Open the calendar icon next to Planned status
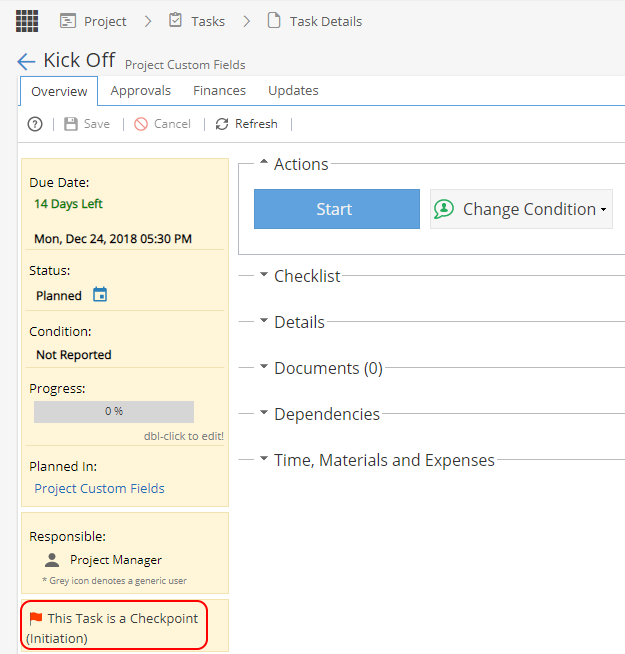625x654 pixels. pos(100,294)
